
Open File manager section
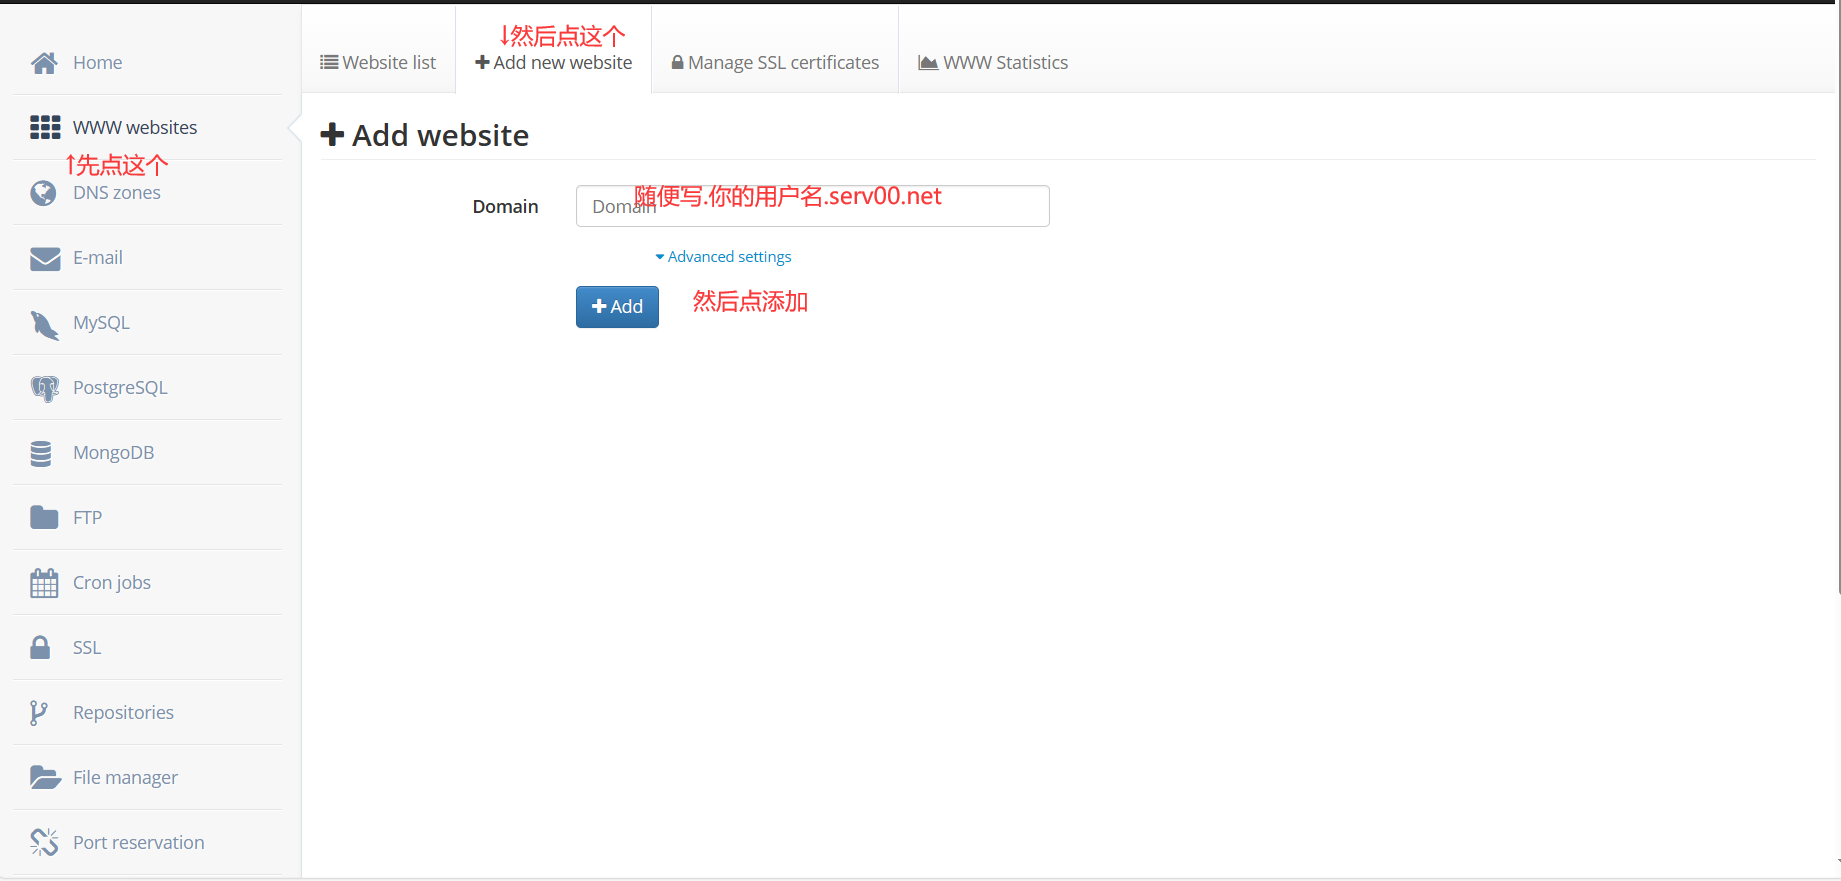(148, 777)
